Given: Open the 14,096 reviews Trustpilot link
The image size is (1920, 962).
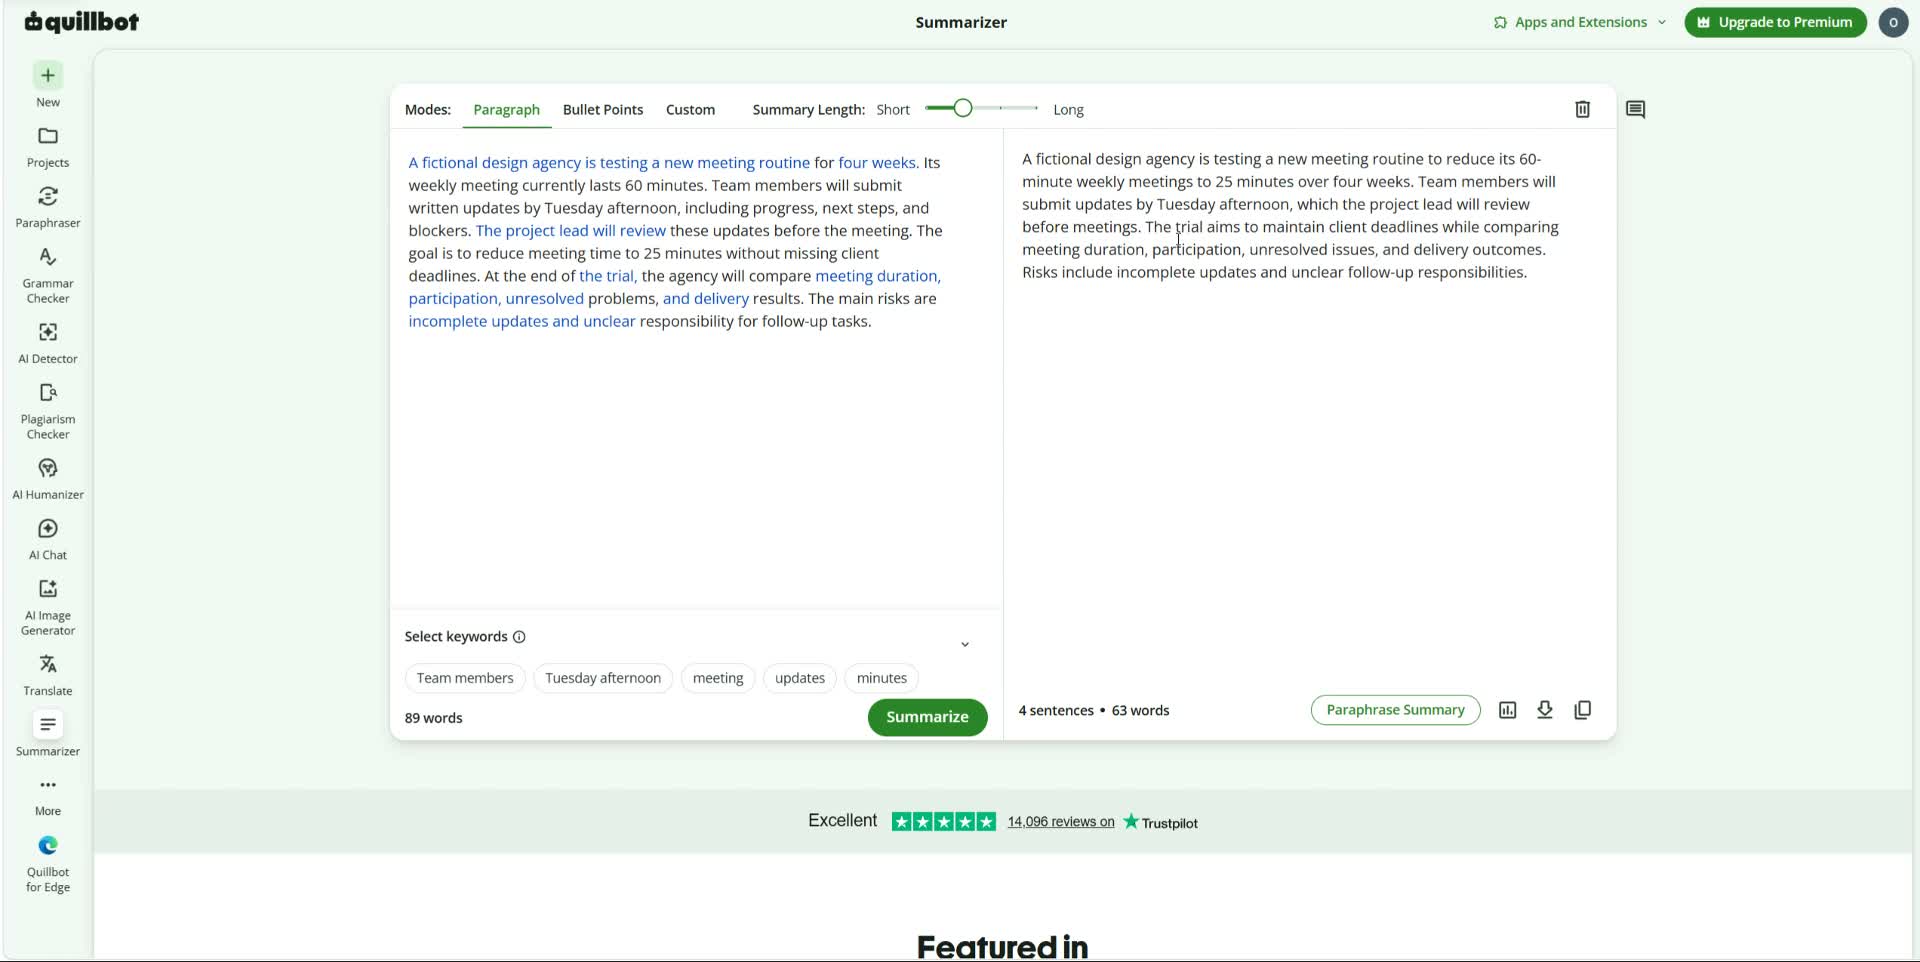Looking at the screenshot, I should click(x=1060, y=822).
